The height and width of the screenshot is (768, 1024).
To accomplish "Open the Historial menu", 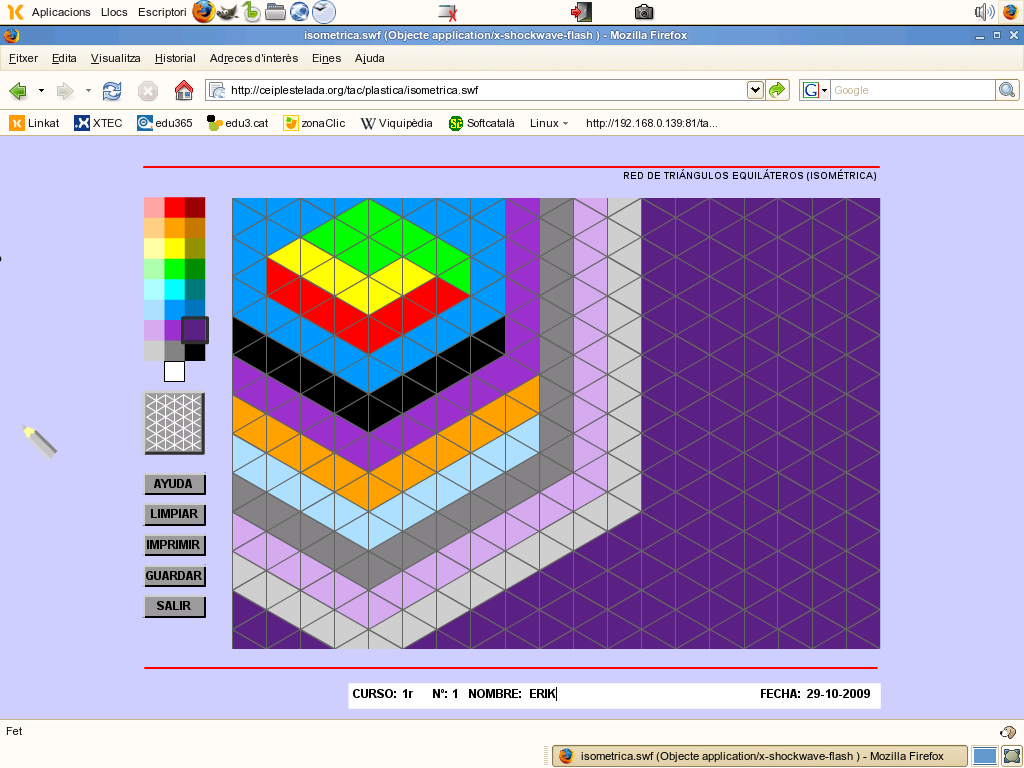I will pyautogui.click(x=175, y=58).
